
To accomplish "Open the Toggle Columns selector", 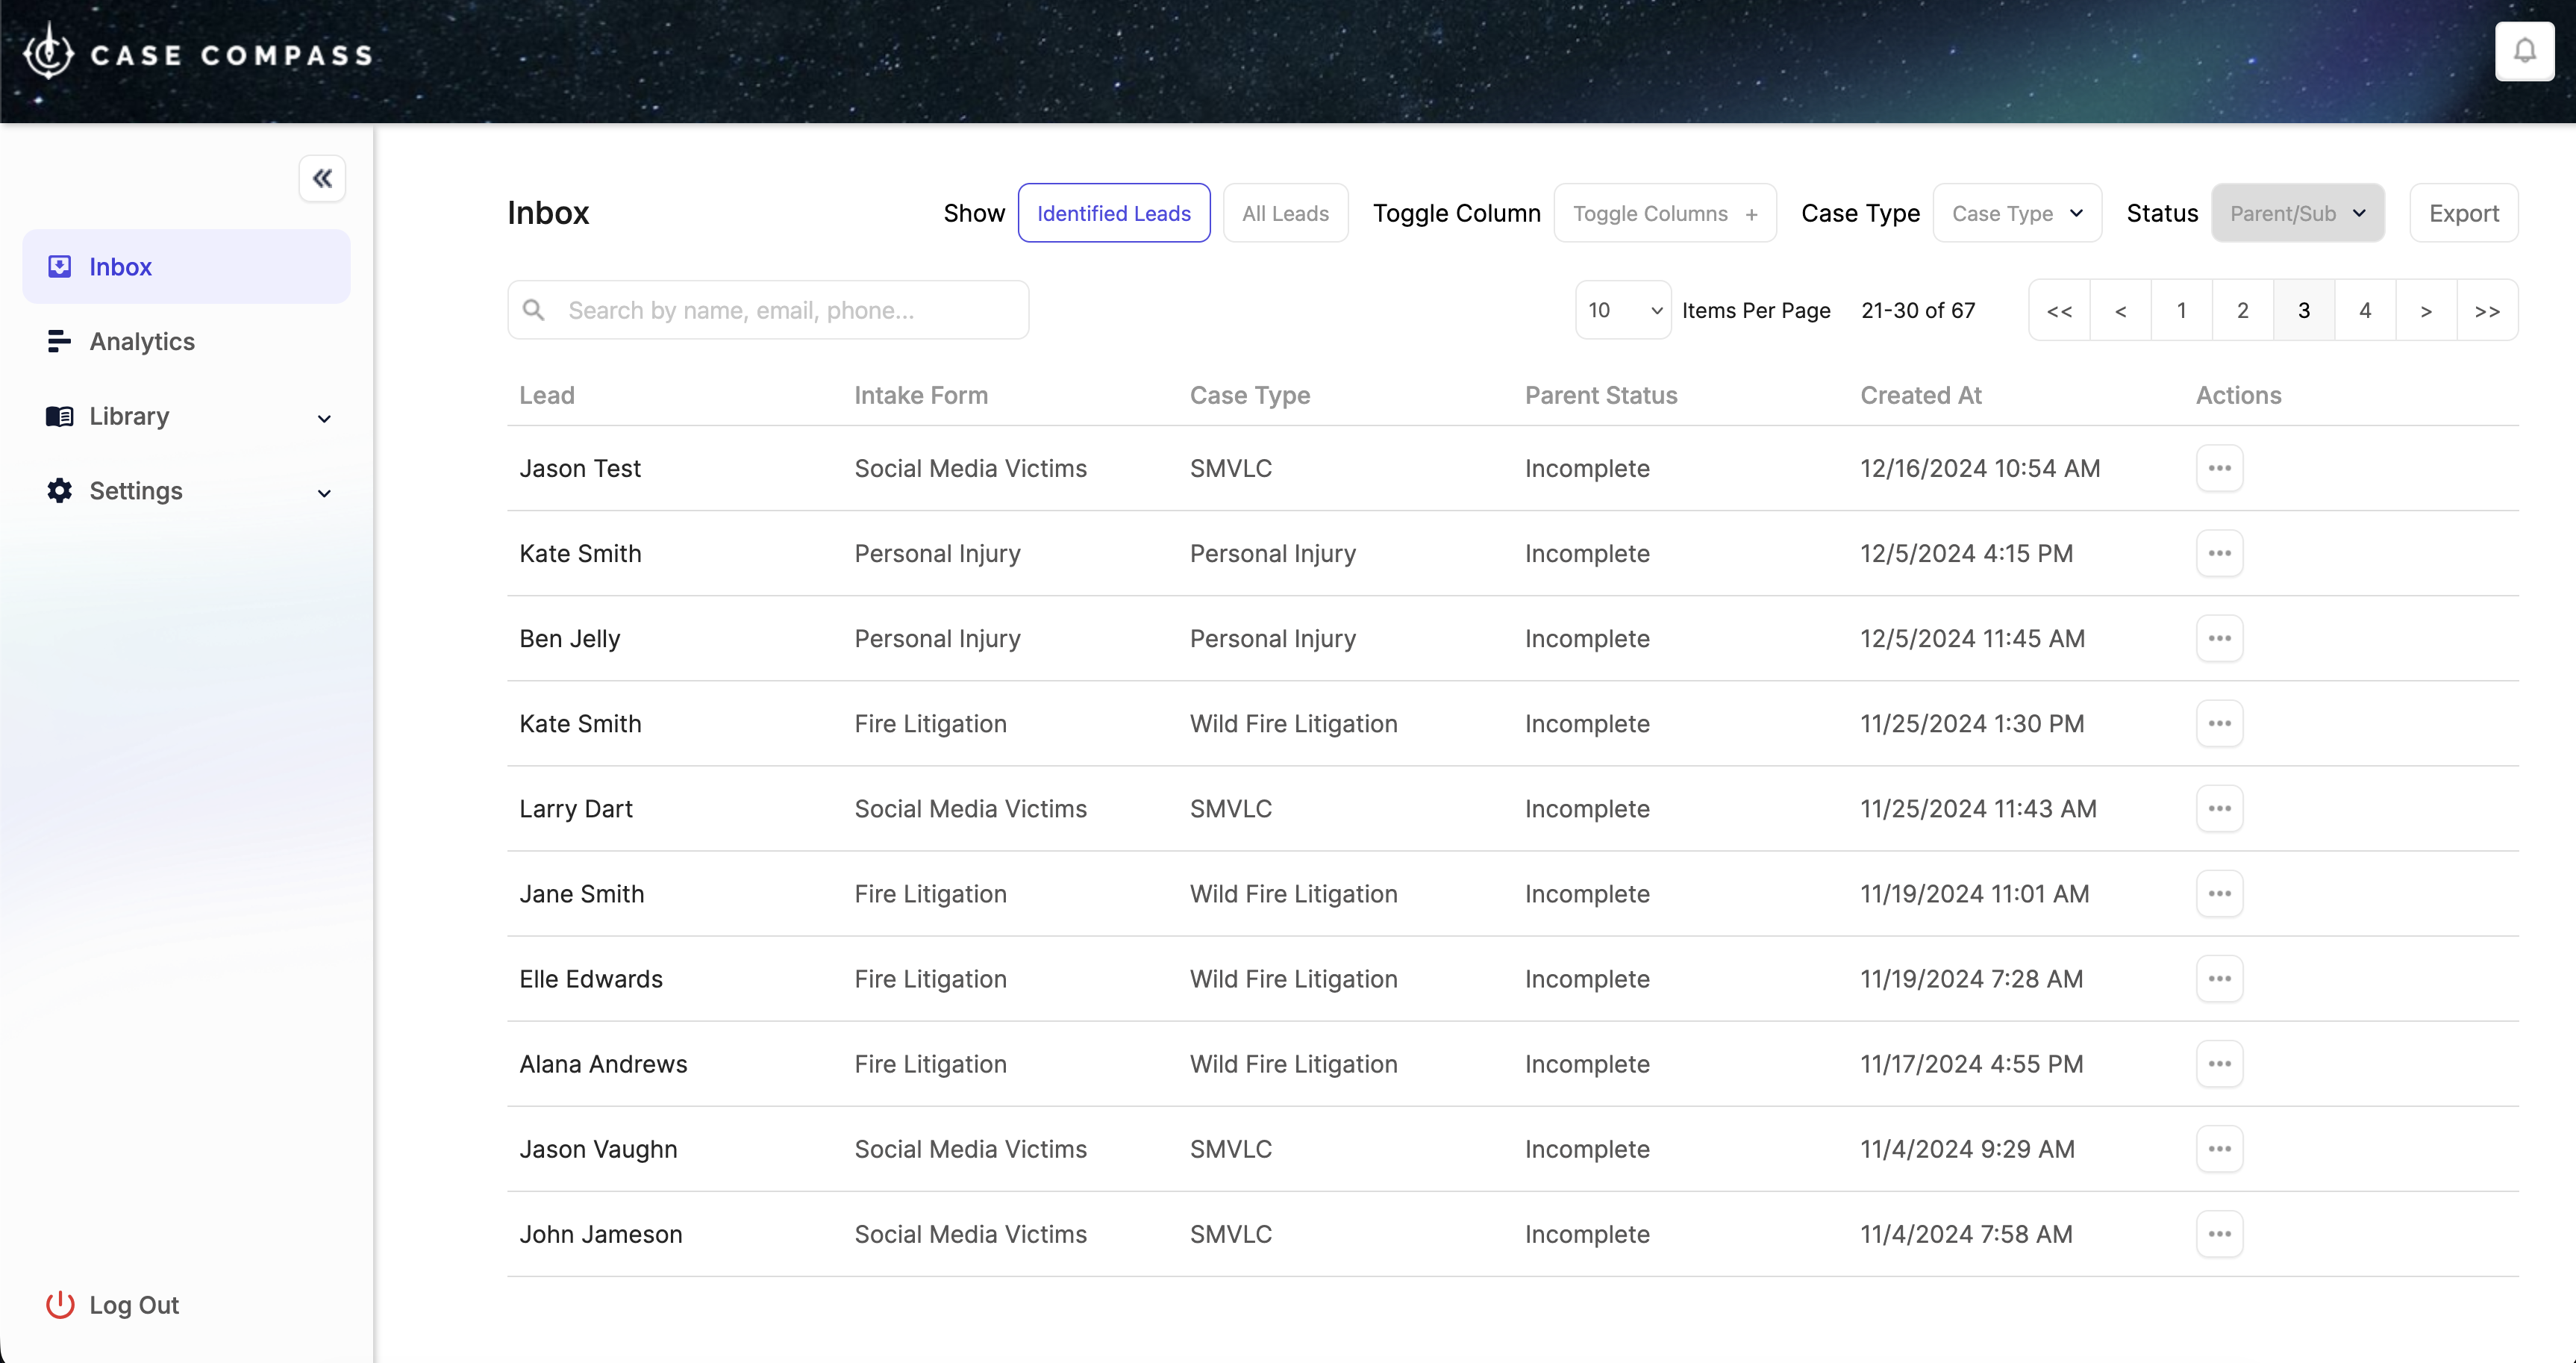I will (x=1664, y=213).
